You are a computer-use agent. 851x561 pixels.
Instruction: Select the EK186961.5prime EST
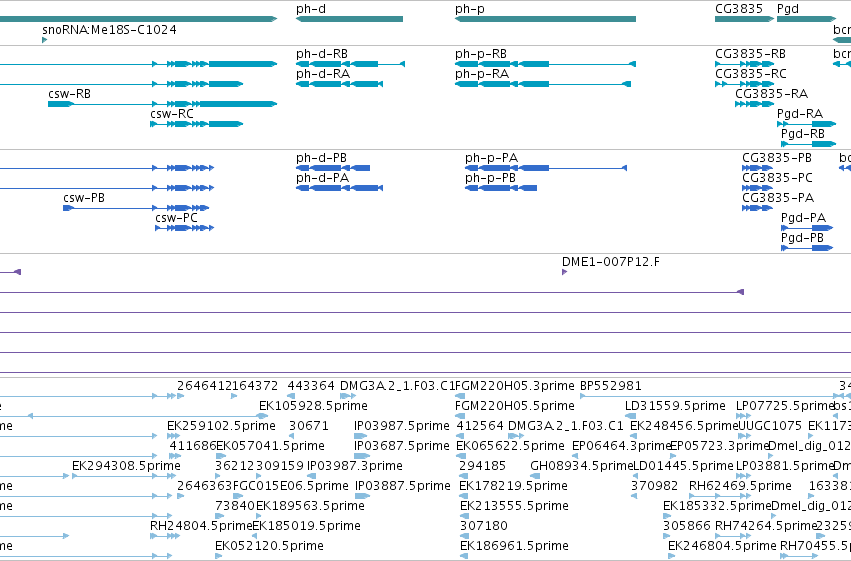coord(465,556)
